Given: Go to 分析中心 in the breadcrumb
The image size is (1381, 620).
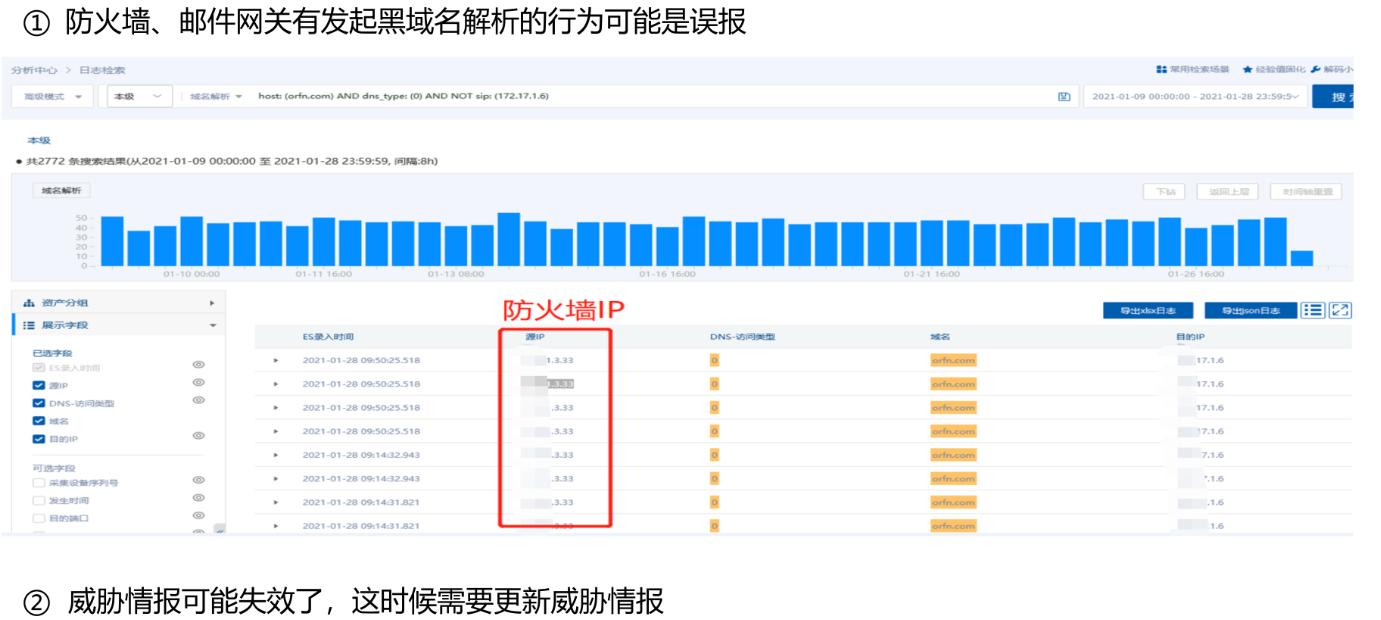Looking at the screenshot, I should (x=34, y=70).
